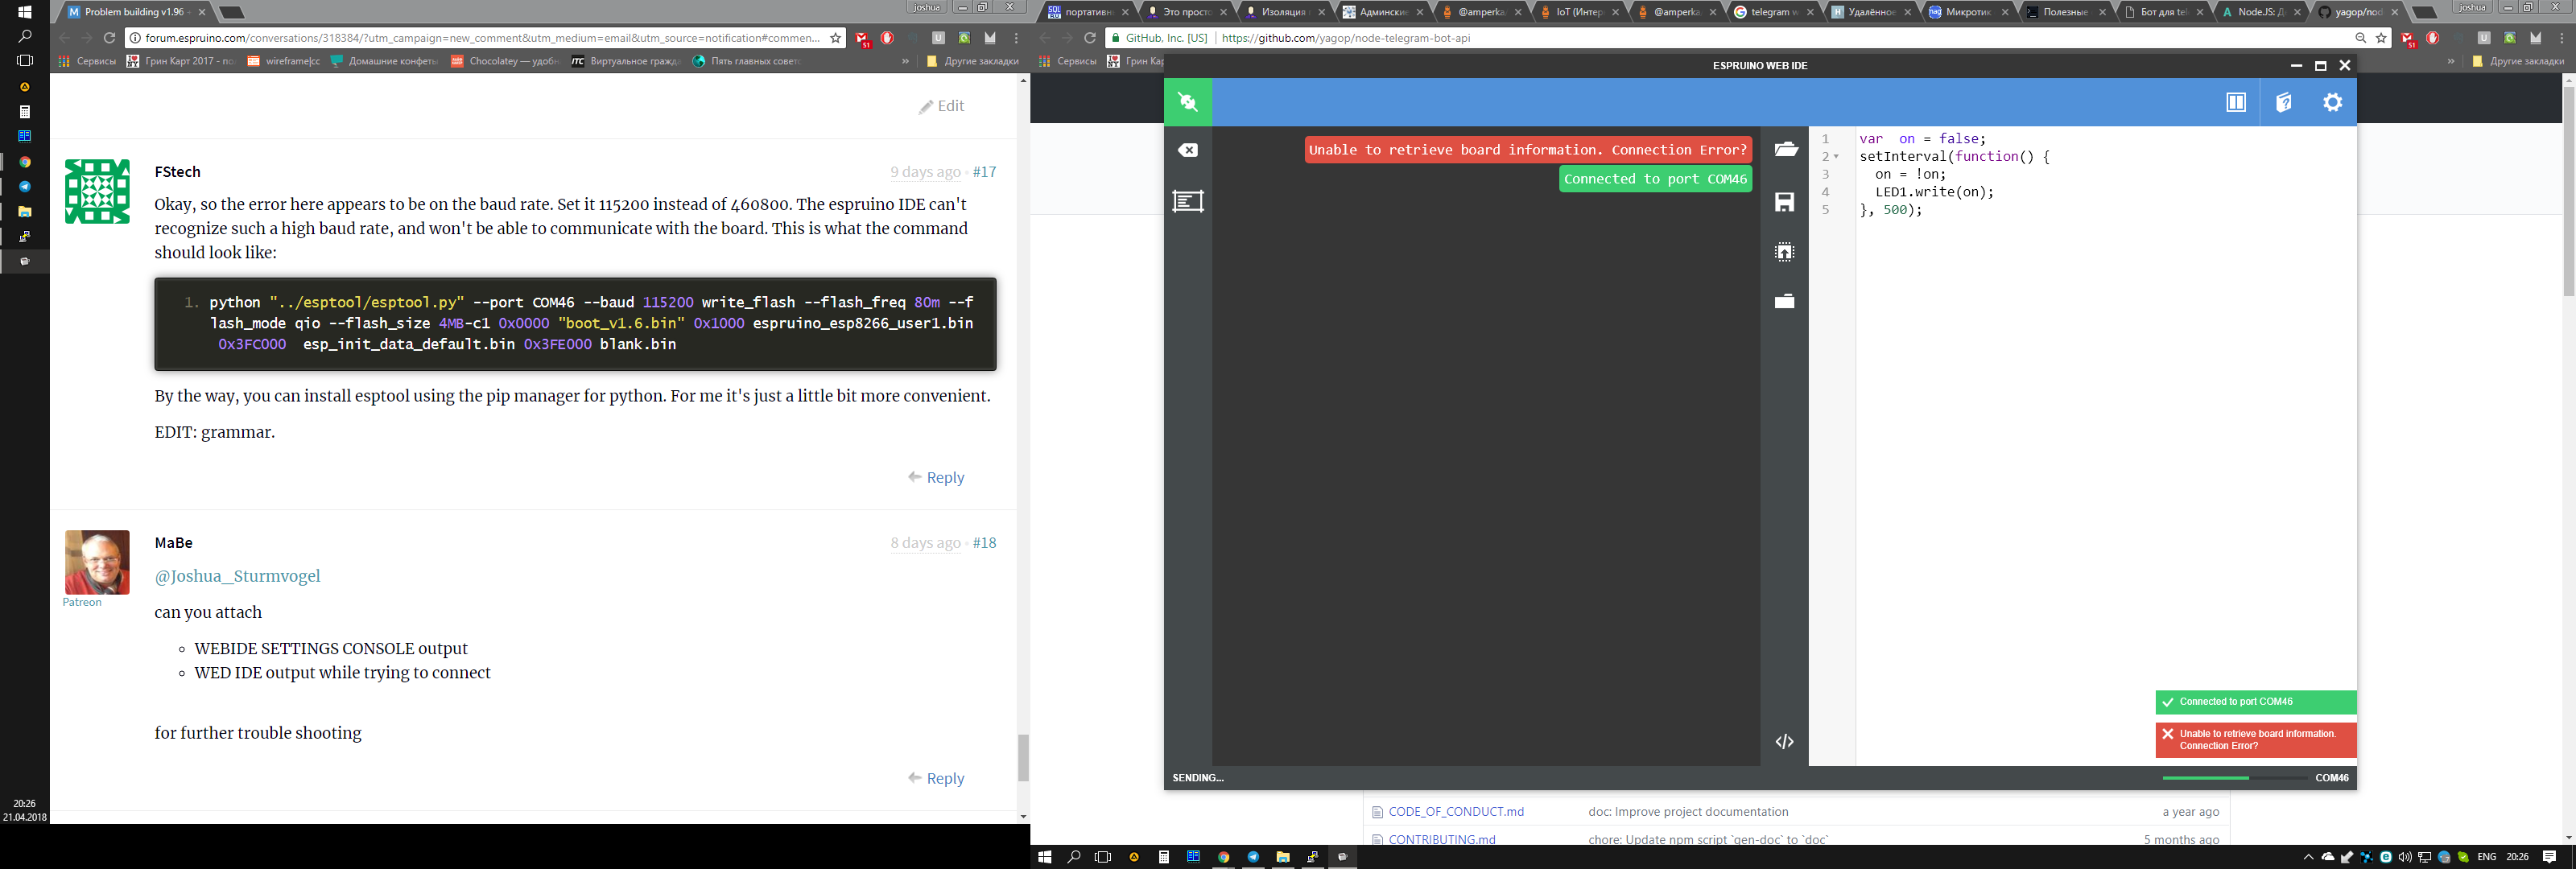Open a file with the folder icon
Image resolution: width=2576 pixels, height=869 pixels.
(x=1785, y=150)
